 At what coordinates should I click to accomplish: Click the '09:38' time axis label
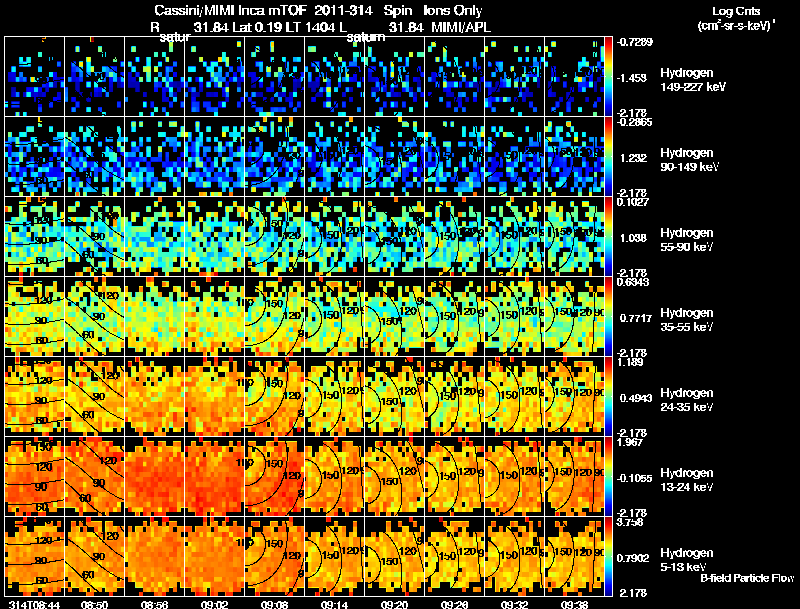pyautogui.click(x=574, y=604)
